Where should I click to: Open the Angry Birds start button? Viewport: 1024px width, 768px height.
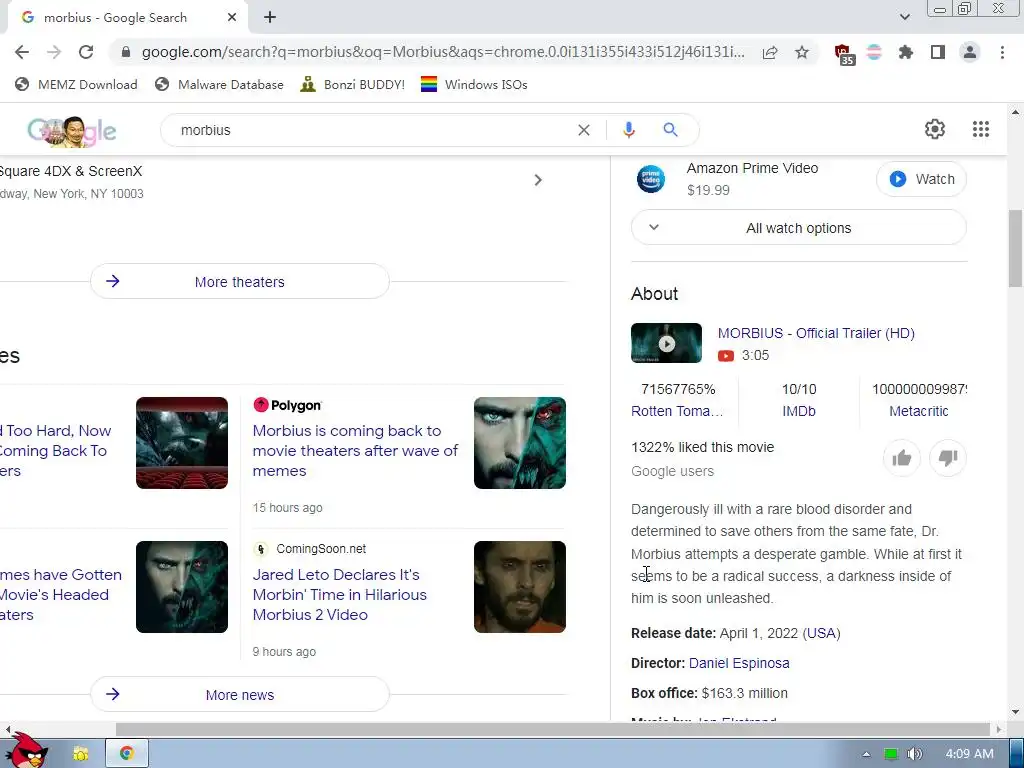coord(26,751)
